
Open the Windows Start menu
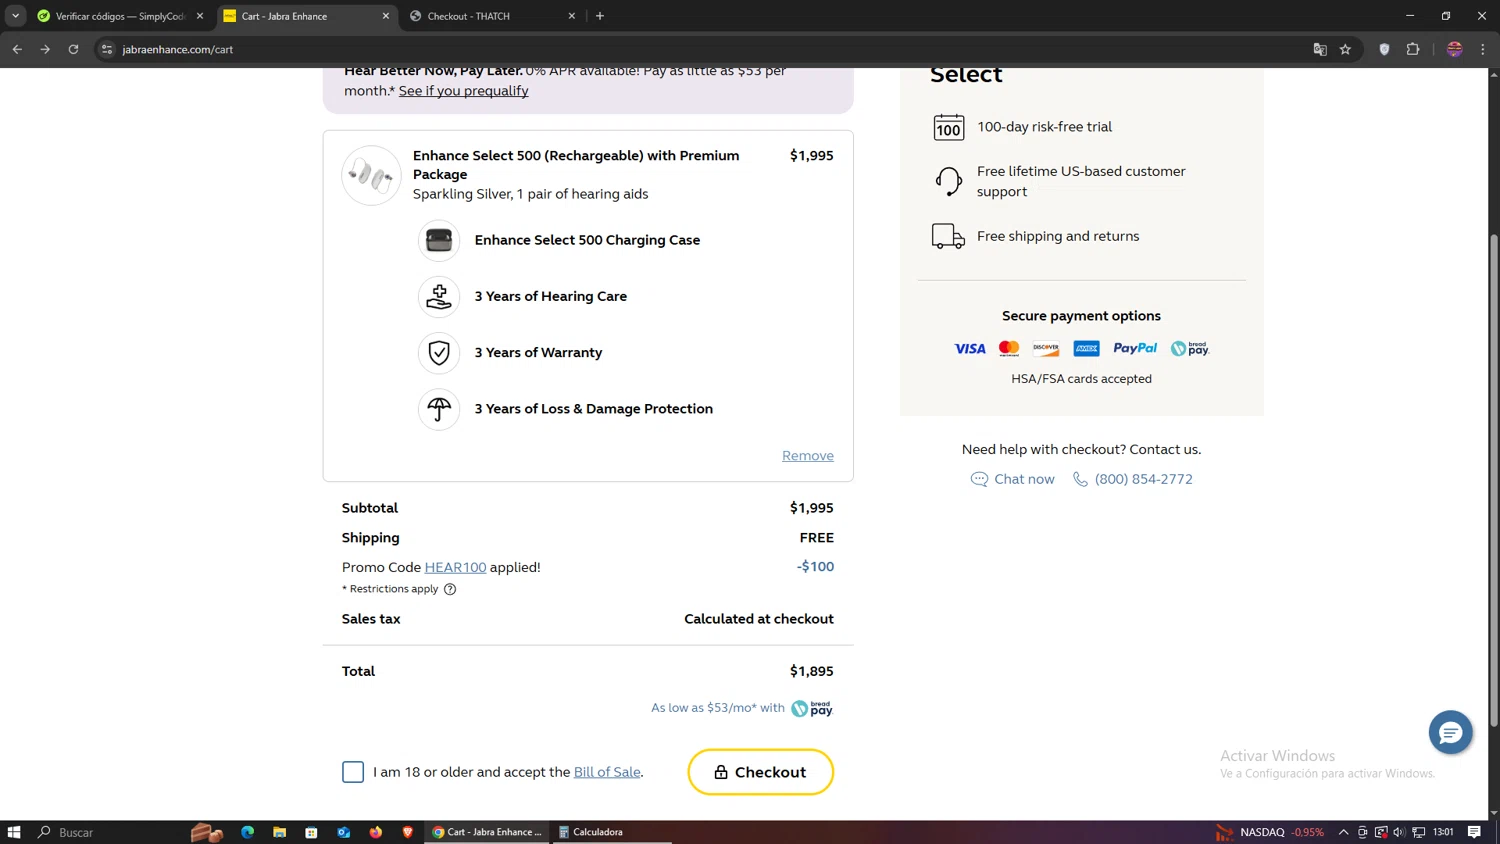(x=14, y=832)
